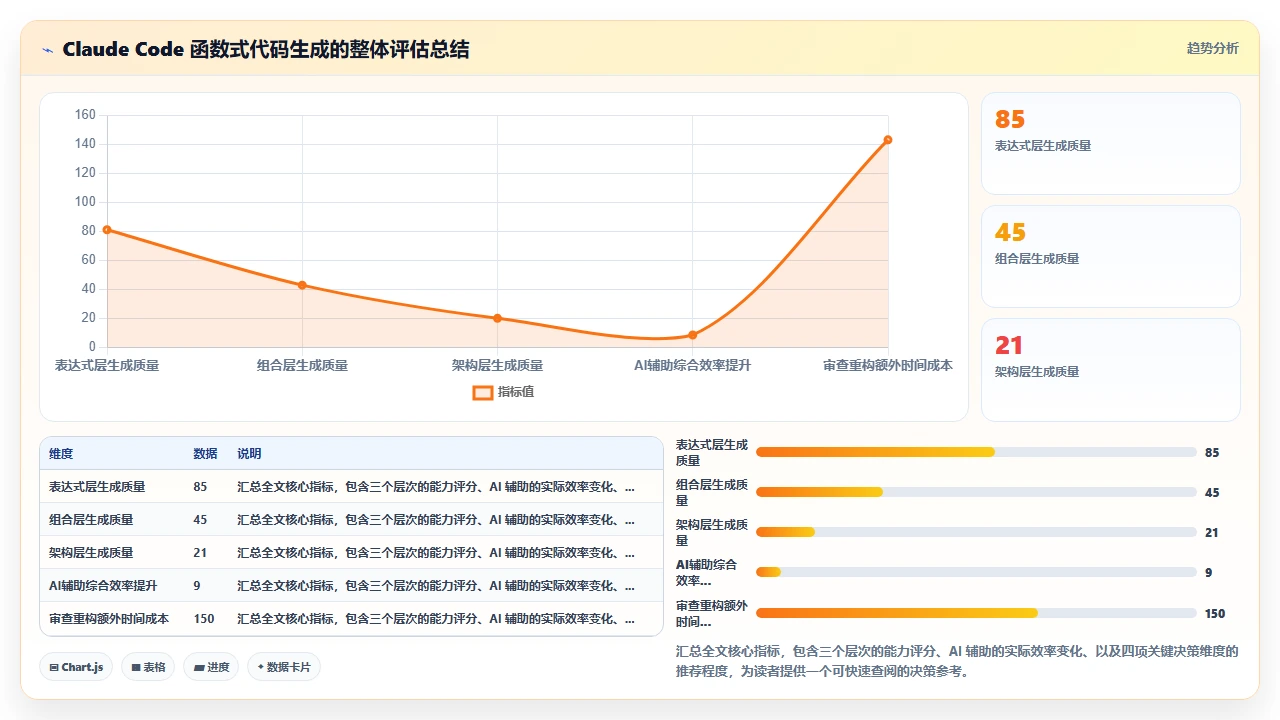Viewport: 1280px width, 720px height.
Task: Click the 85 value in the 表达式层生成质量 card
Action: [x=1010, y=119]
